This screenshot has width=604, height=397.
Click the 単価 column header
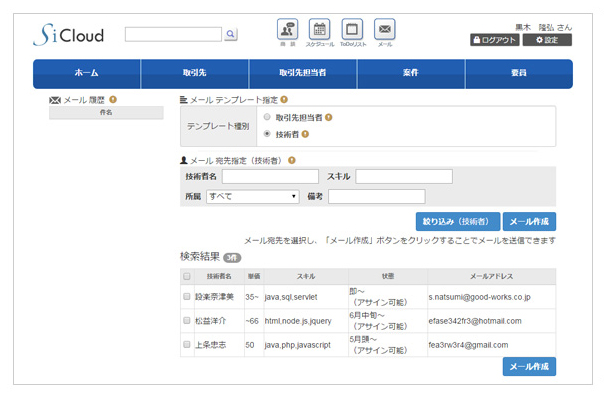click(254, 276)
